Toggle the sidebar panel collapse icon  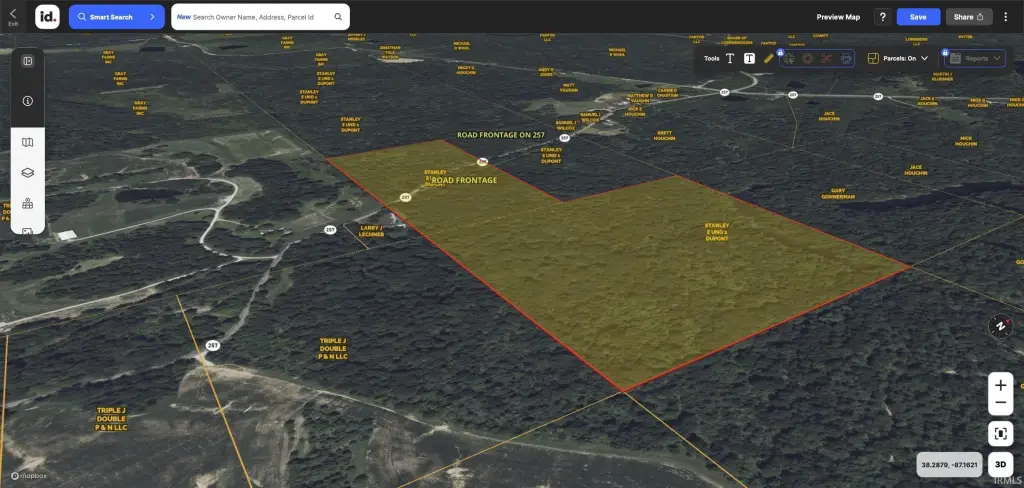(x=28, y=61)
